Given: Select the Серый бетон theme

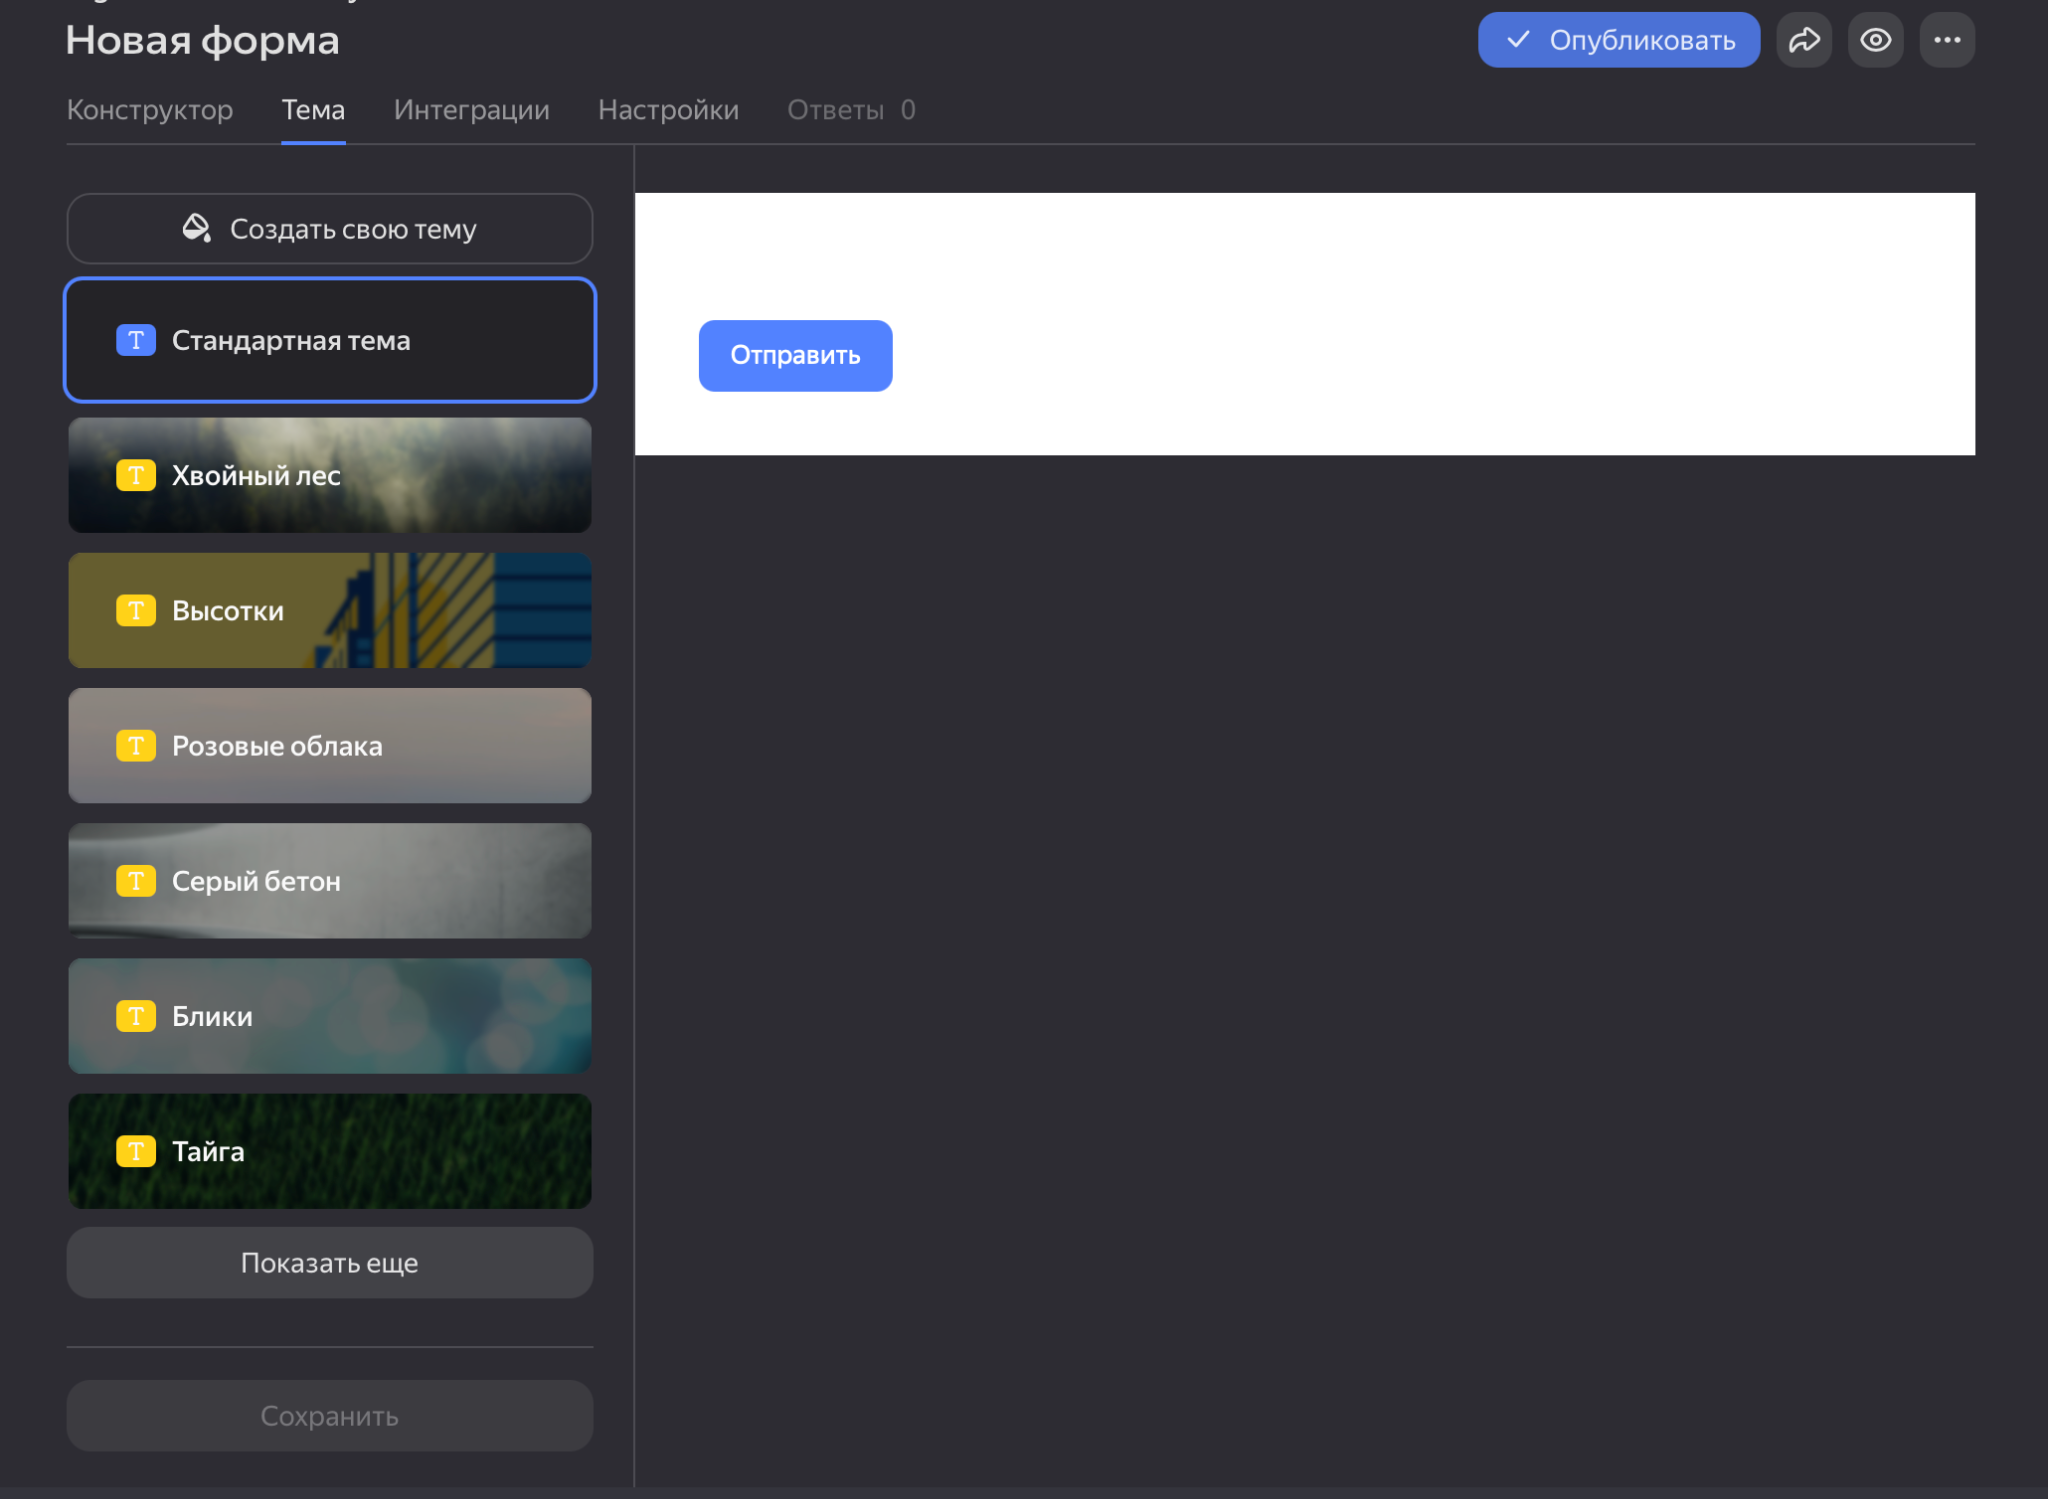Looking at the screenshot, I should pos(329,880).
